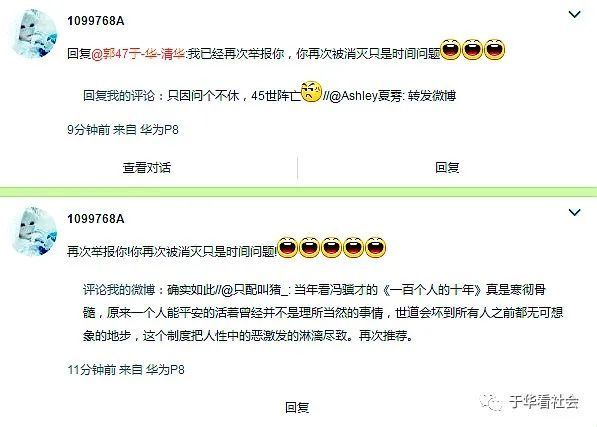This screenshot has width=597, height=427.
Task: Expand the chevron menu on first comment
Action: click(574, 15)
